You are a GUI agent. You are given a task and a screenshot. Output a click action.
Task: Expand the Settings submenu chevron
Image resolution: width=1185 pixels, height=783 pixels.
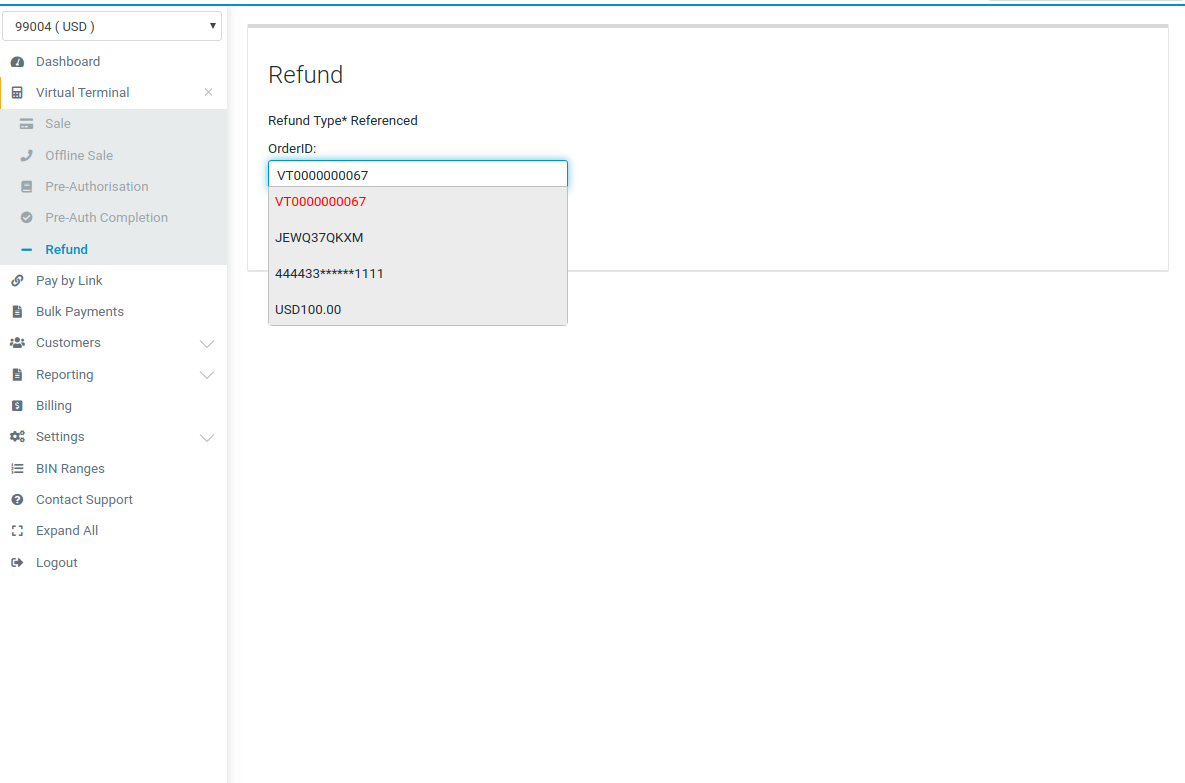(x=207, y=438)
